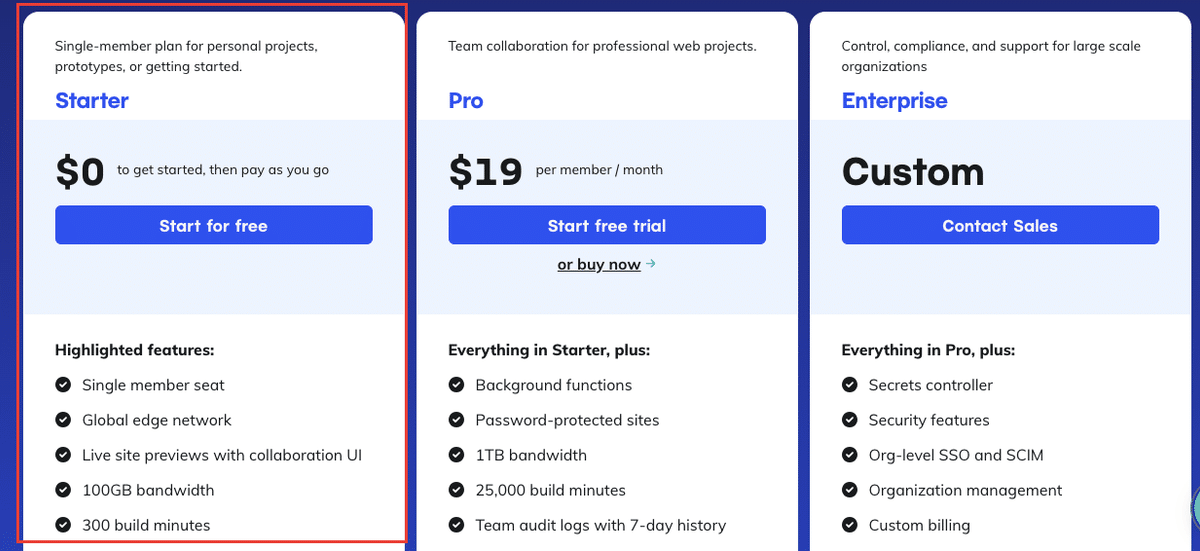Click checkmark icon next to Single member seat
The width and height of the screenshot is (1200, 551).
coord(63,385)
